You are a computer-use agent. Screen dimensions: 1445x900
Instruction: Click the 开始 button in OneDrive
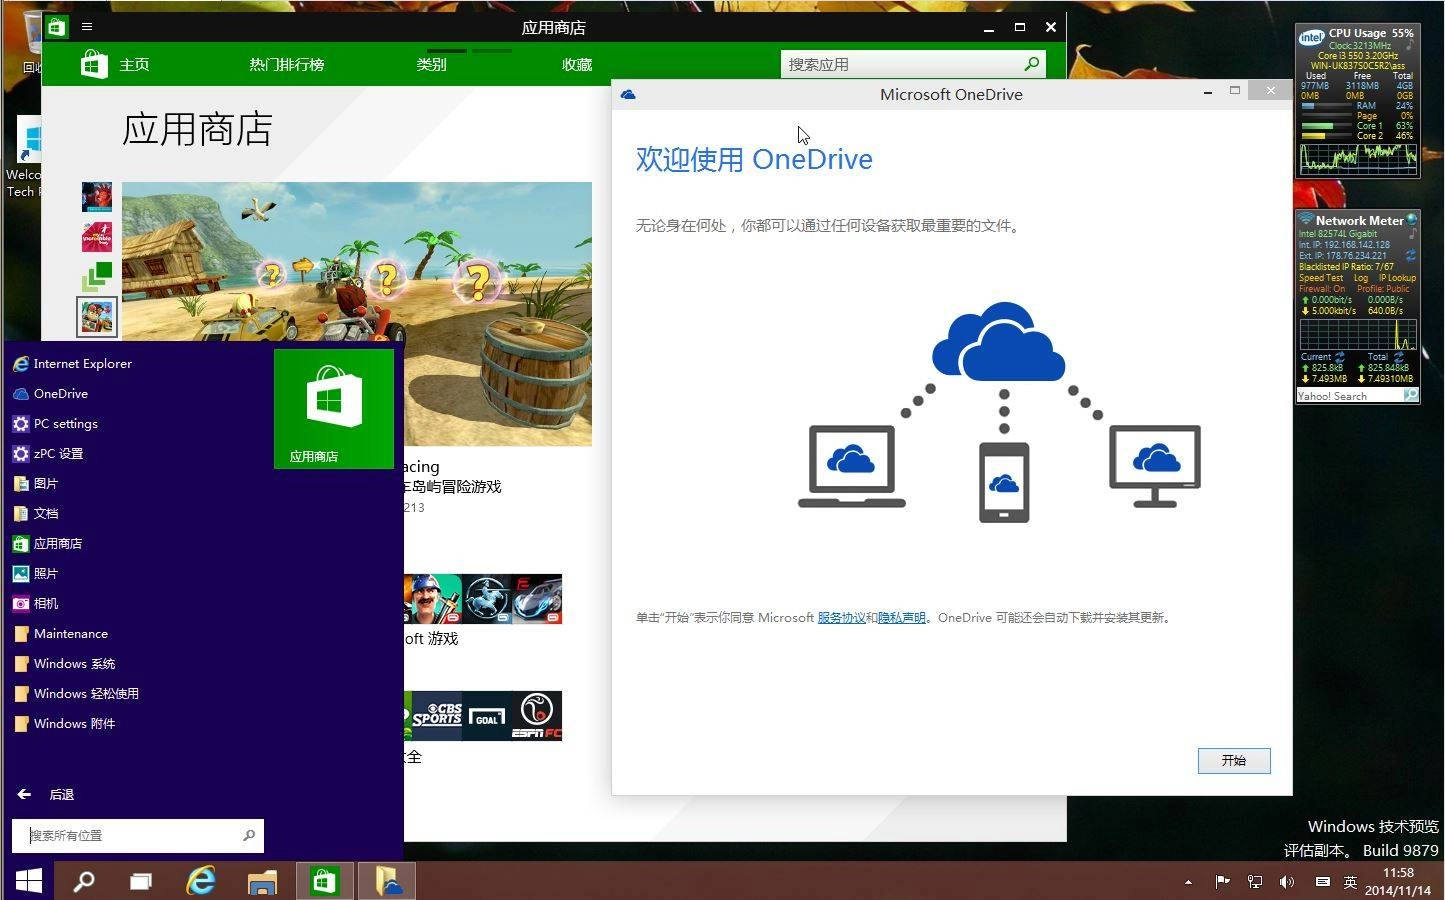(1234, 760)
